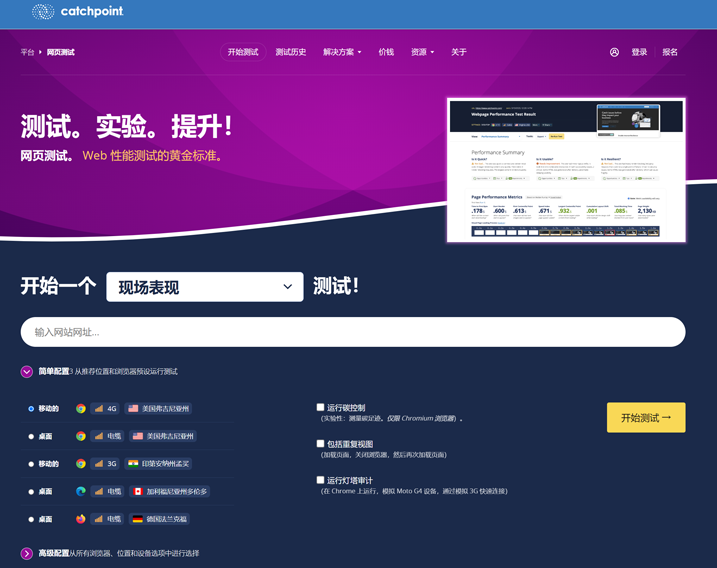Expand the 高级配置 section
This screenshot has width=717, height=568.
click(x=27, y=553)
